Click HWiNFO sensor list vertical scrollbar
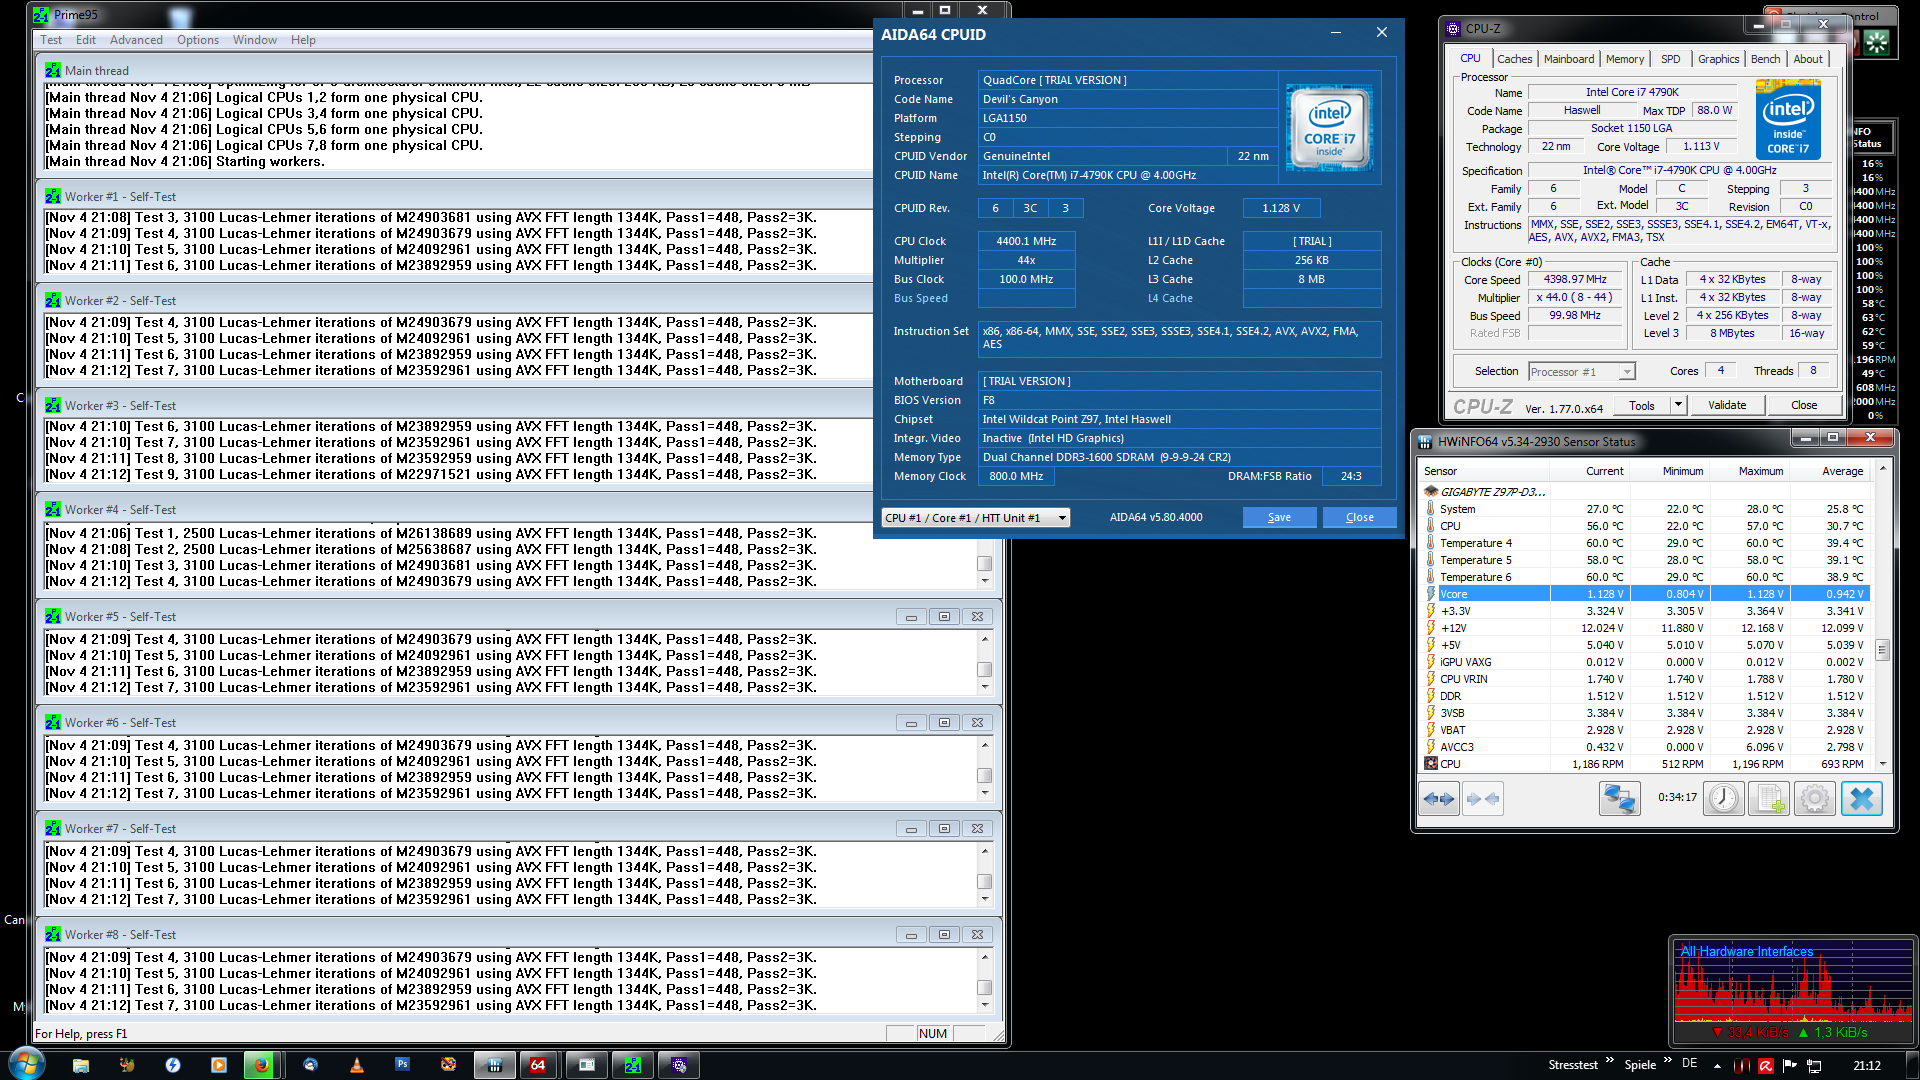The width and height of the screenshot is (1920, 1080). tap(1882, 650)
